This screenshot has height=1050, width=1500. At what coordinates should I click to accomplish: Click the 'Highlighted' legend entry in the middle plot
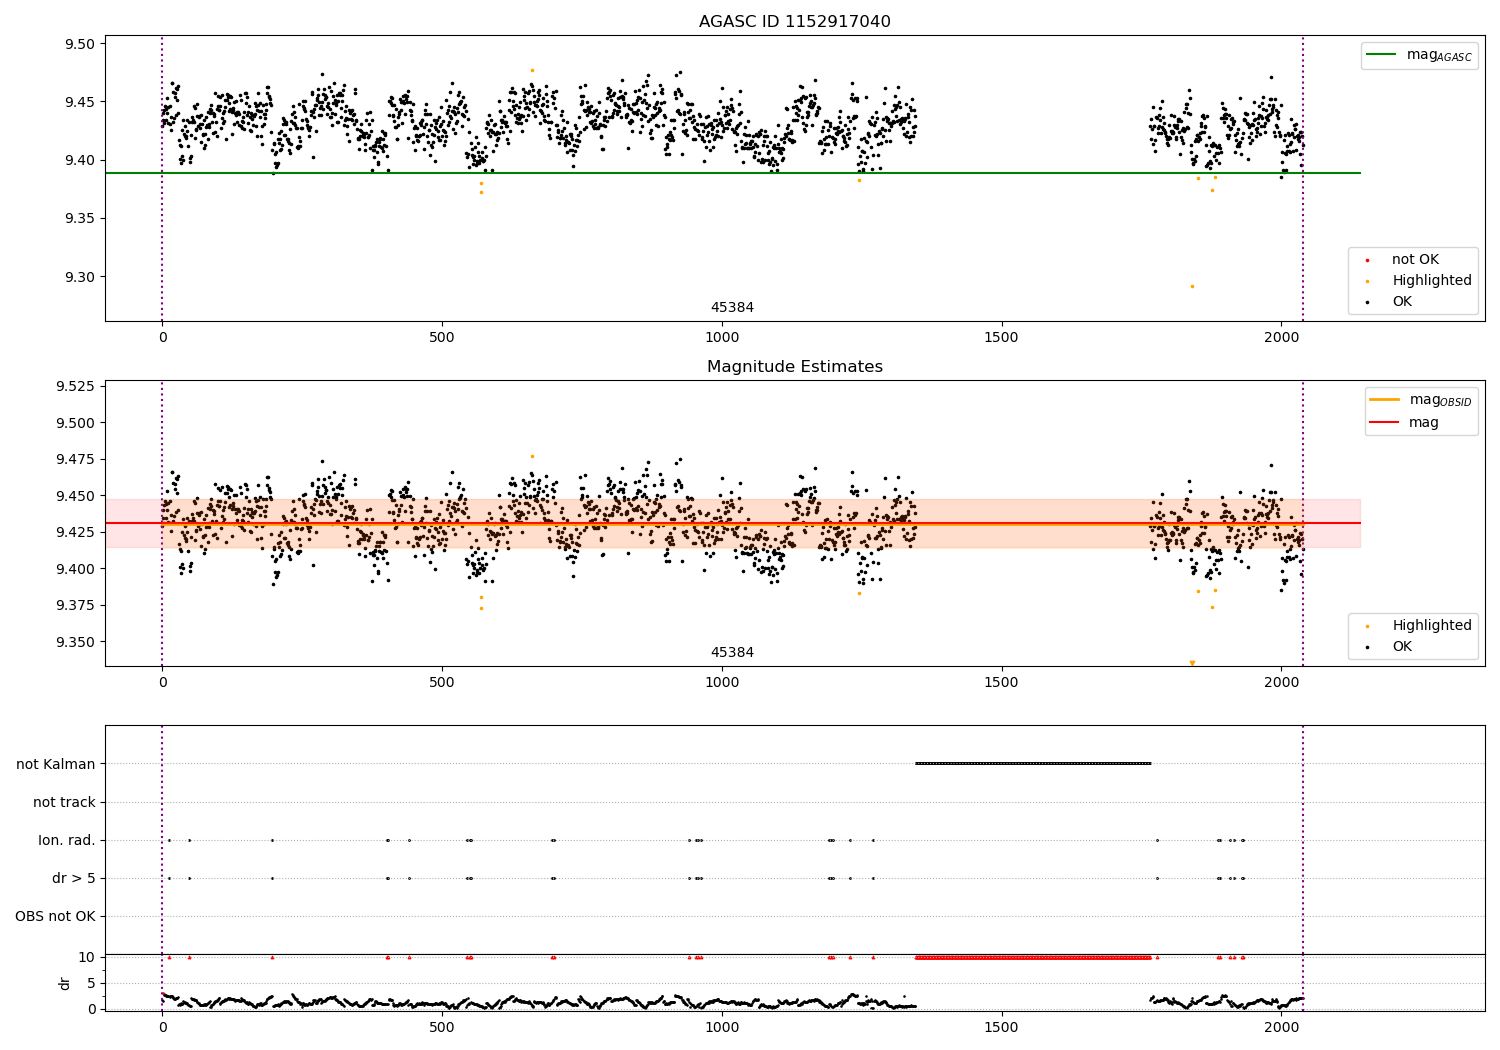point(1432,626)
